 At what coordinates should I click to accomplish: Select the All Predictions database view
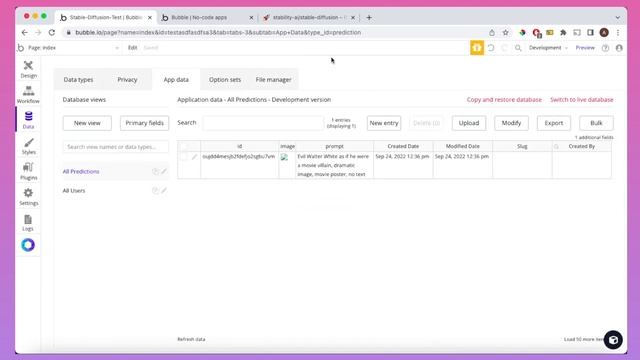81,171
